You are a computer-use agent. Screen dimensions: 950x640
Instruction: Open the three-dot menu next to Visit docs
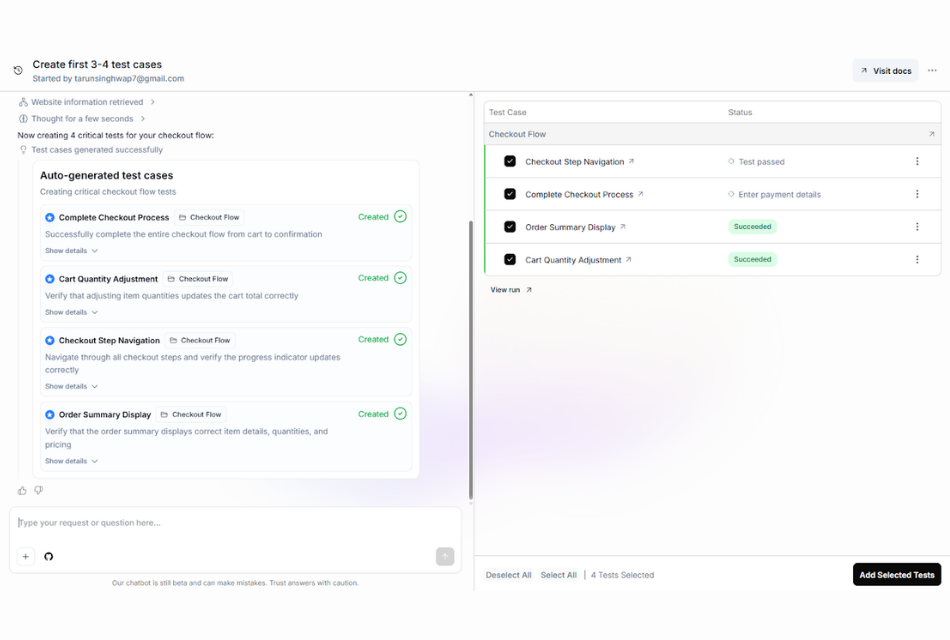[932, 71]
